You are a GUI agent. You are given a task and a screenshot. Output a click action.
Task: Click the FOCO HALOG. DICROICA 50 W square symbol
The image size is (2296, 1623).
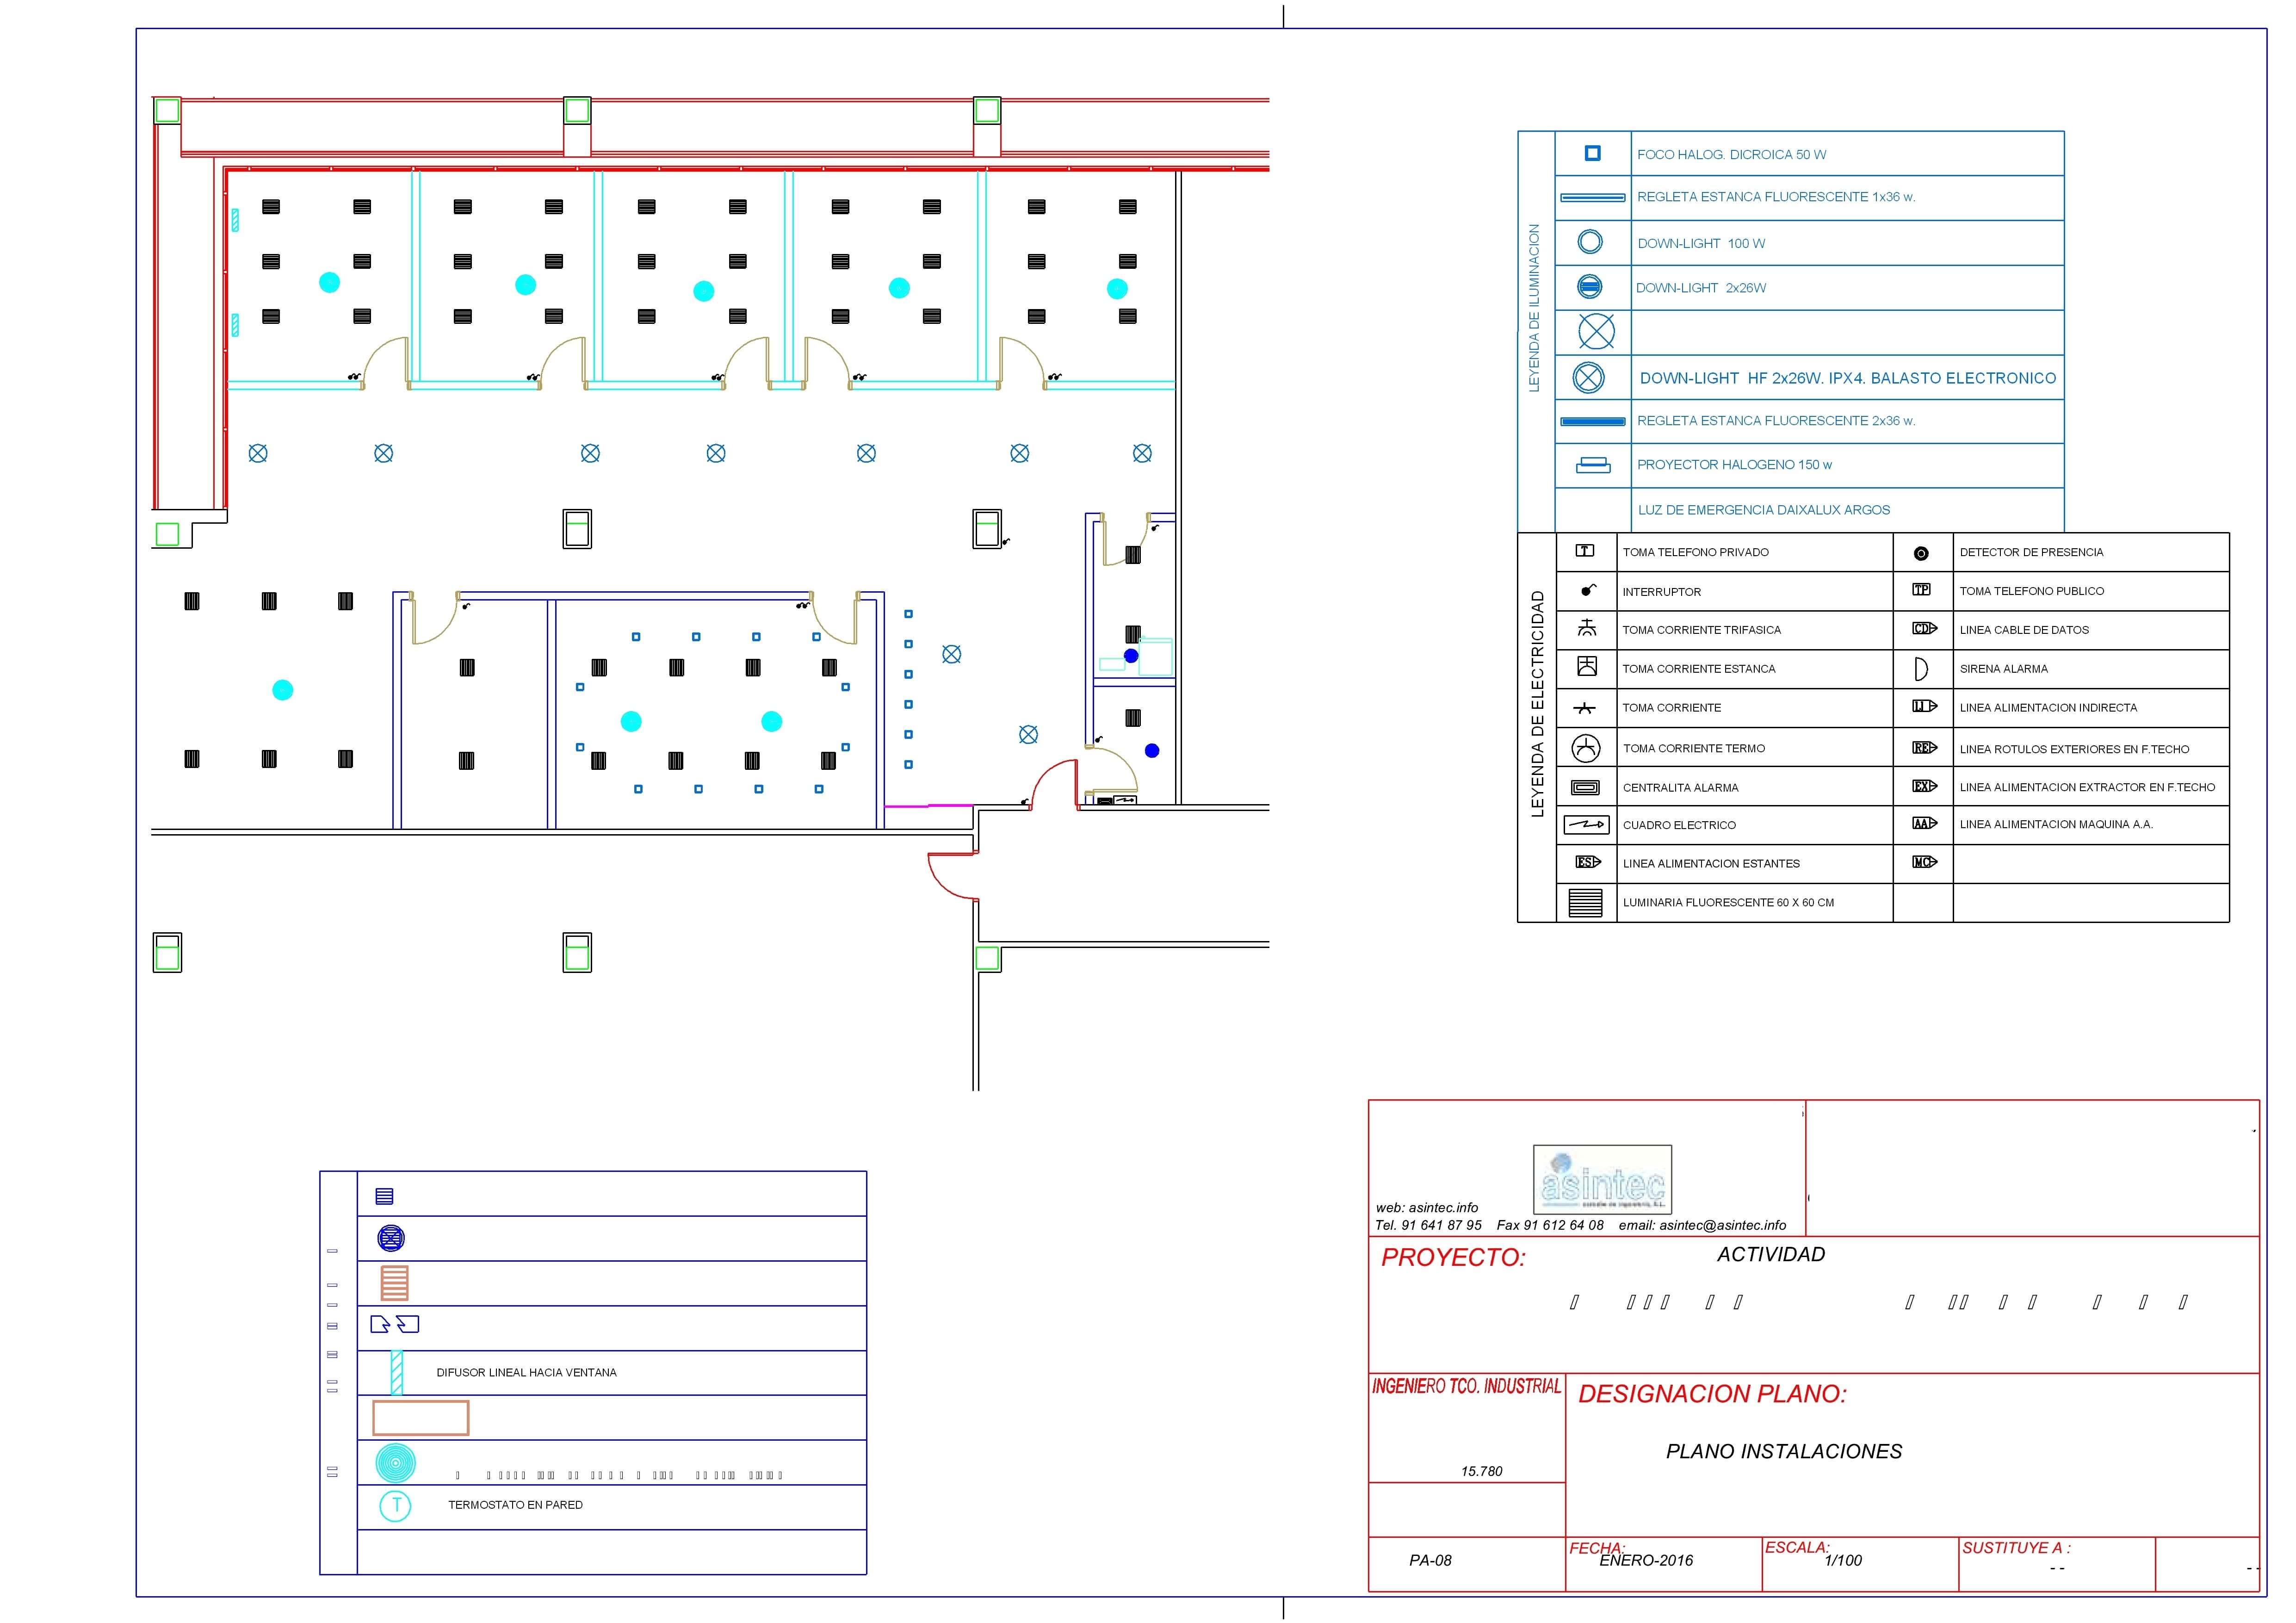(x=1593, y=153)
